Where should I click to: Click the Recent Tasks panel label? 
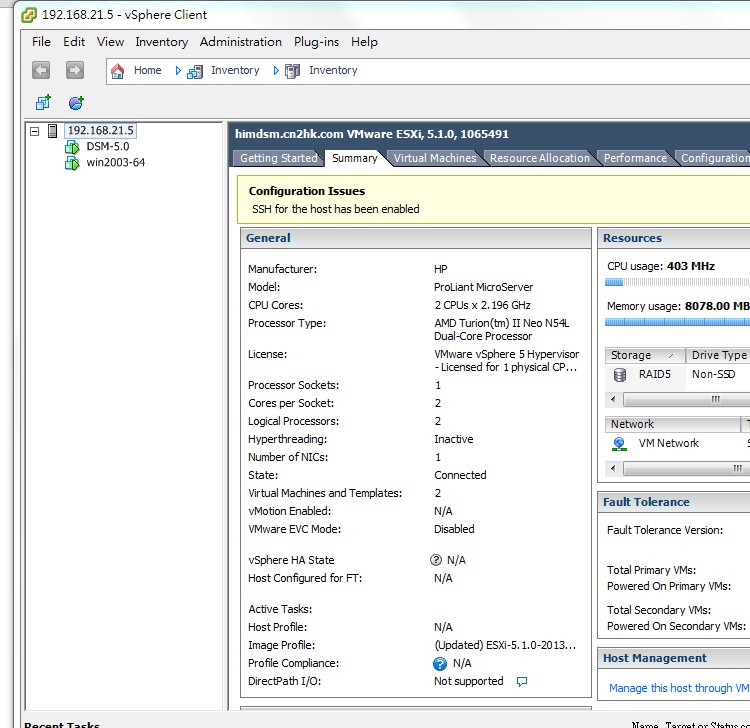(x=62, y=724)
